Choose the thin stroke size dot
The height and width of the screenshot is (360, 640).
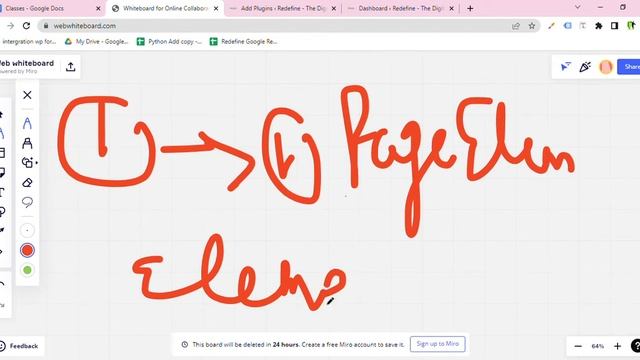click(27, 230)
